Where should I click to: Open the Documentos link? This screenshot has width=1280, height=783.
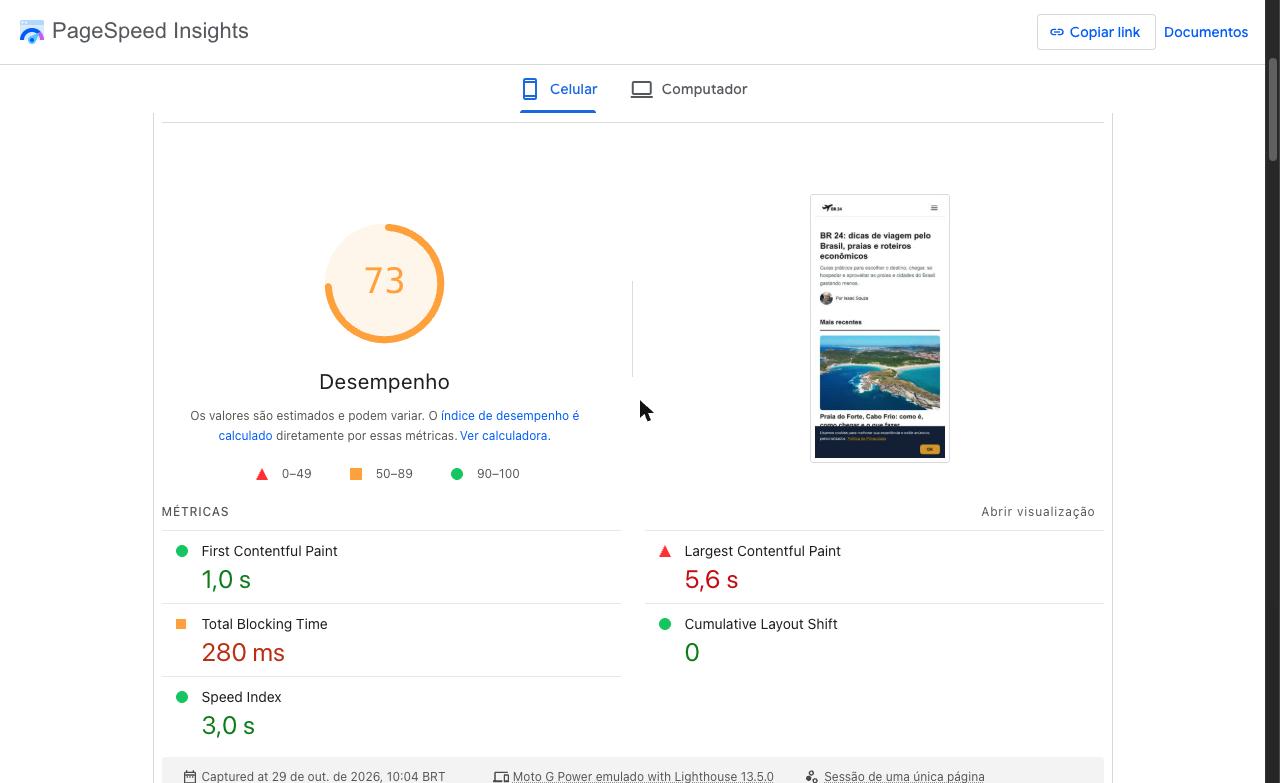click(x=1206, y=32)
